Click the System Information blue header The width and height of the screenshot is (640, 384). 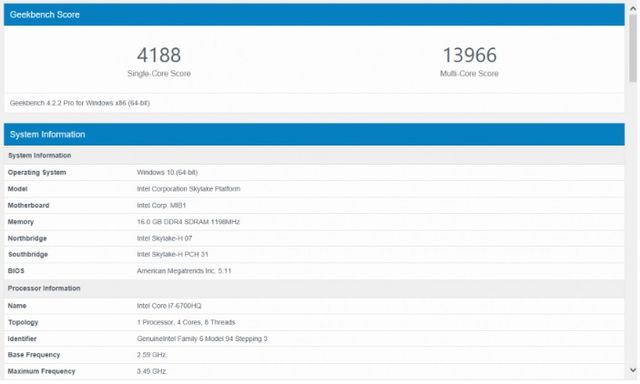pos(314,135)
